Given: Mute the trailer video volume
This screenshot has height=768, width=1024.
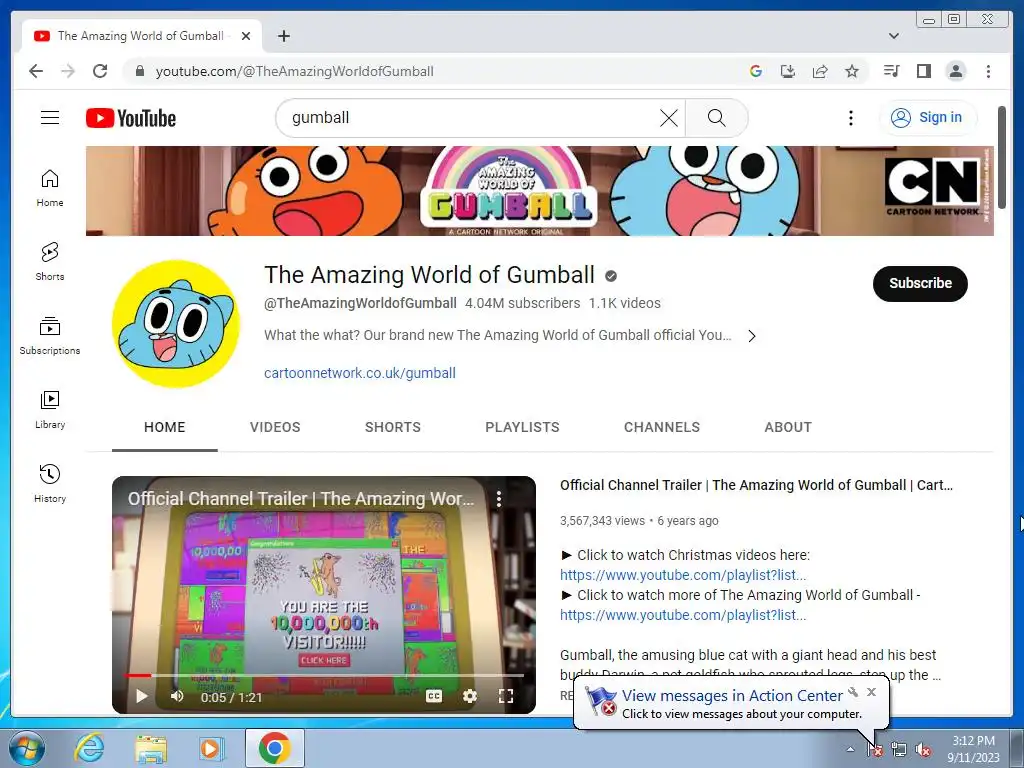Looking at the screenshot, I should click(177, 696).
